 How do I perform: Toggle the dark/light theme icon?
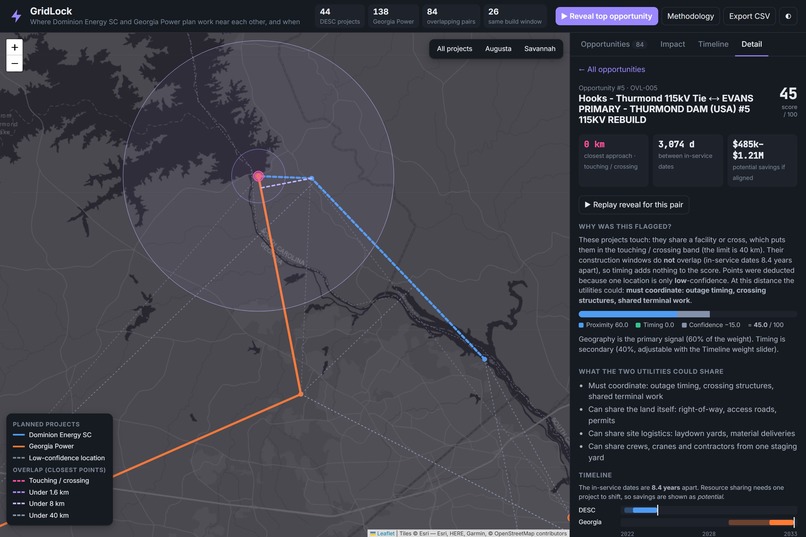788,16
